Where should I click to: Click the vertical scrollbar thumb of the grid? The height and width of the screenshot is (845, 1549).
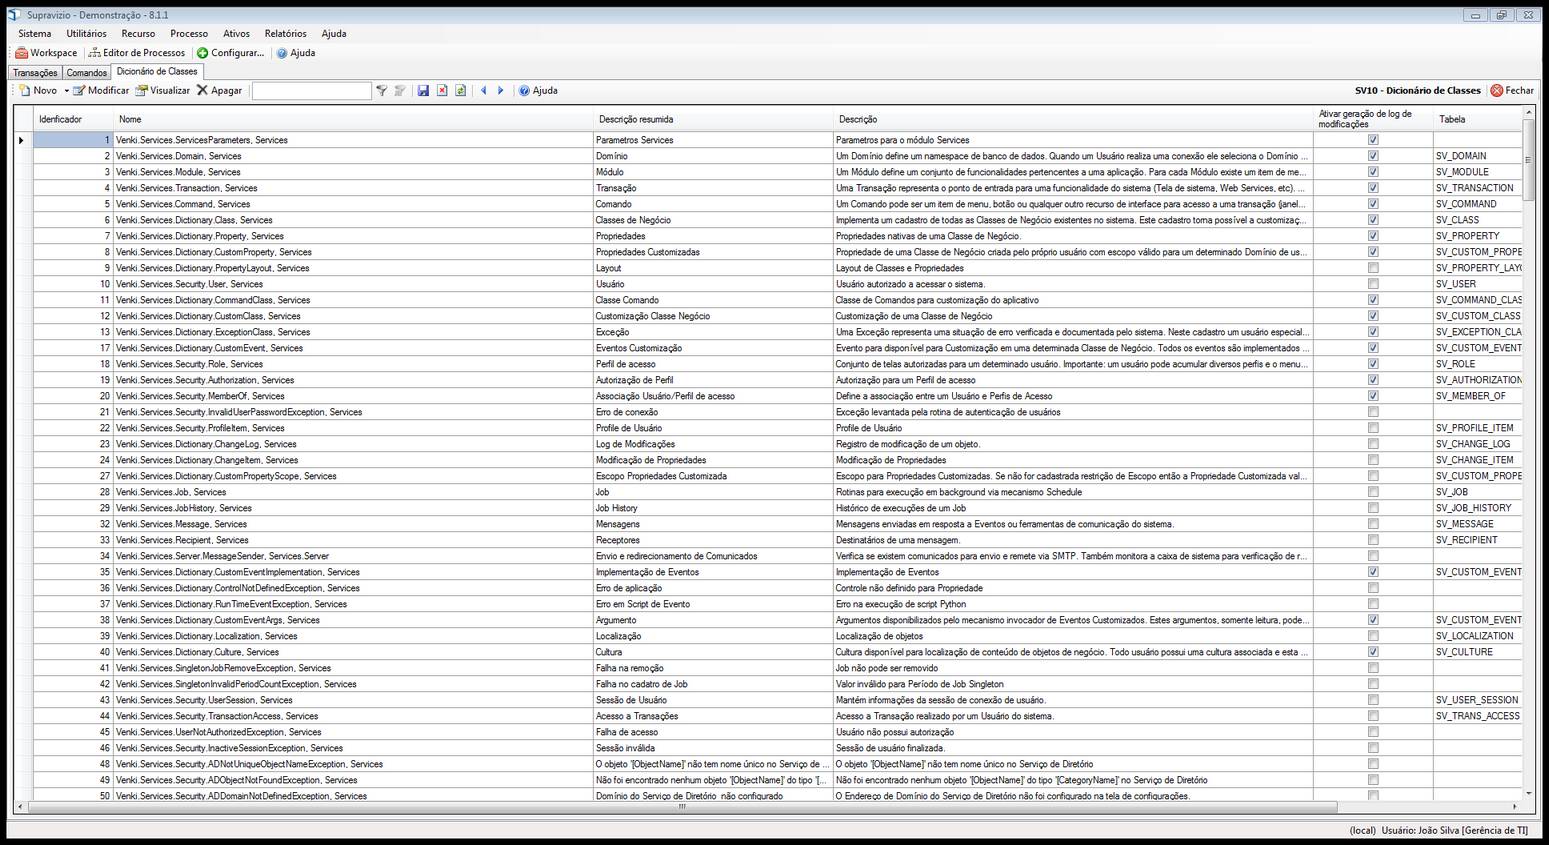(x=1528, y=160)
